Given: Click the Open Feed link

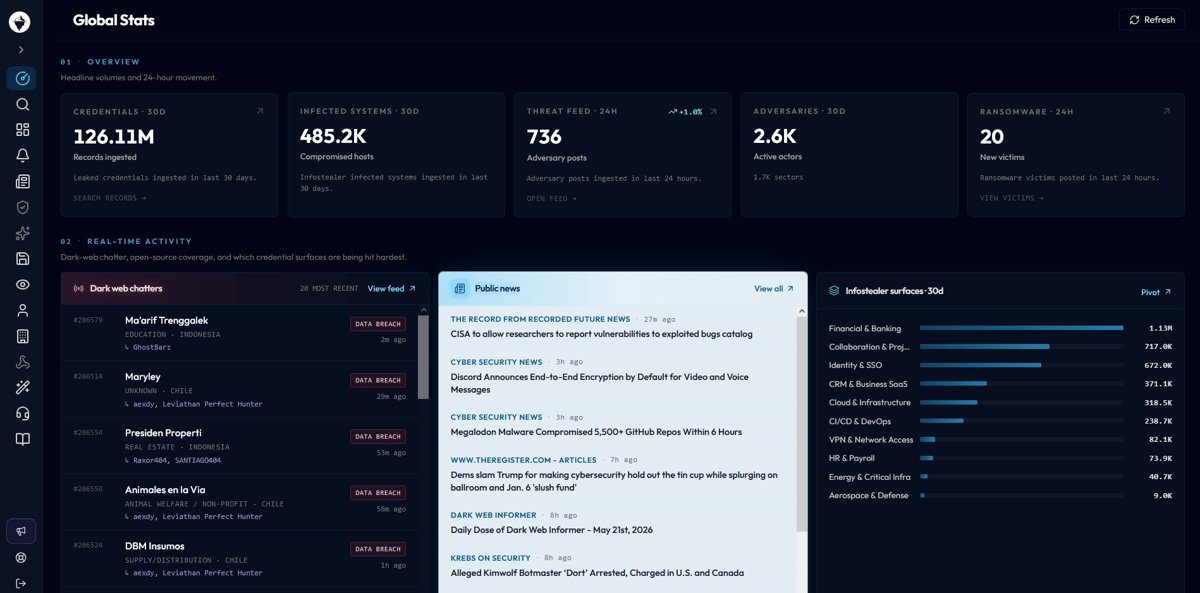Looking at the screenshot, I should [552, 198].
